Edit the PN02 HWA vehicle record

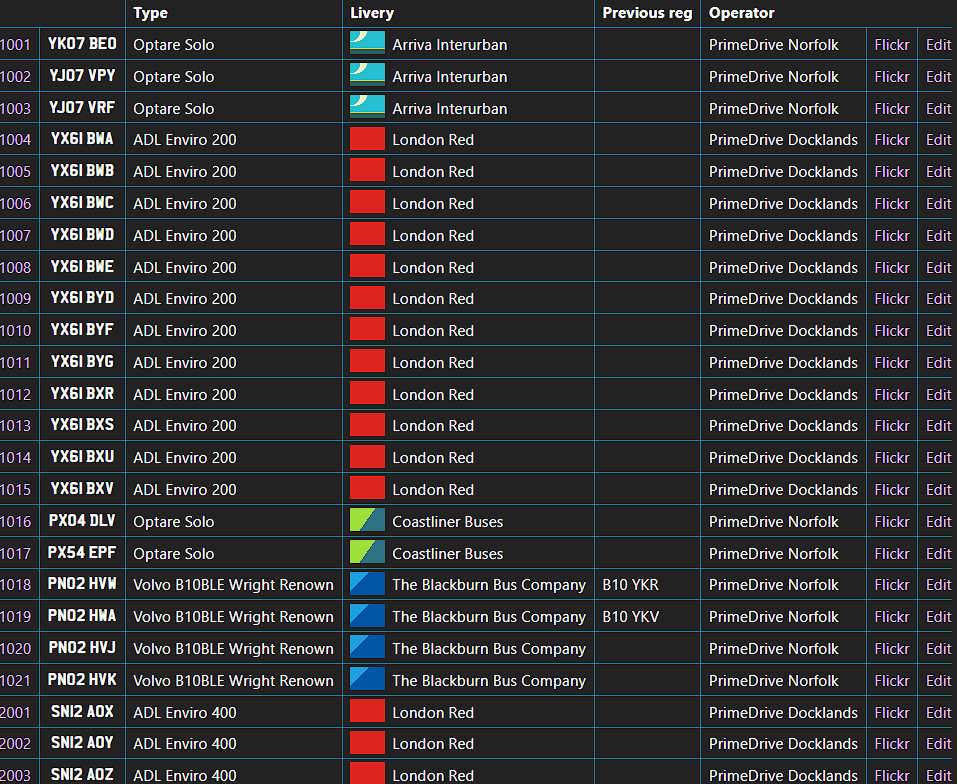pyautogui.click(x=938, y=617)
